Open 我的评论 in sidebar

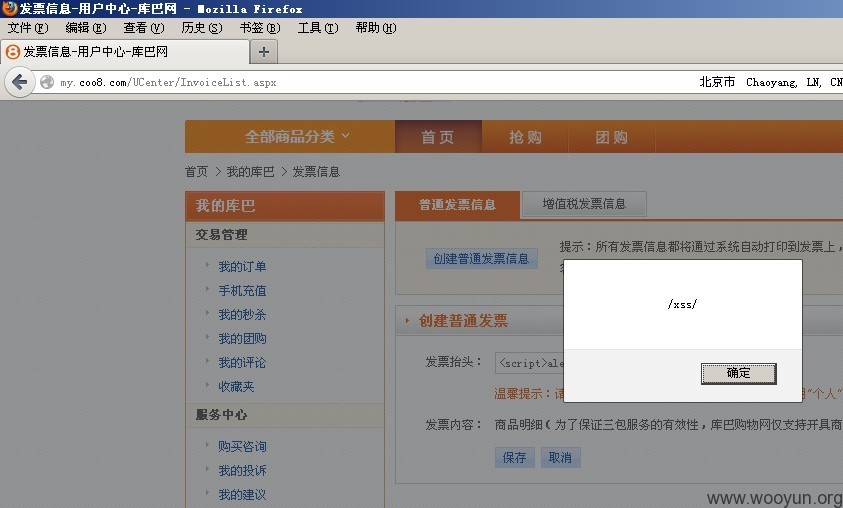[x=242, y=362]
